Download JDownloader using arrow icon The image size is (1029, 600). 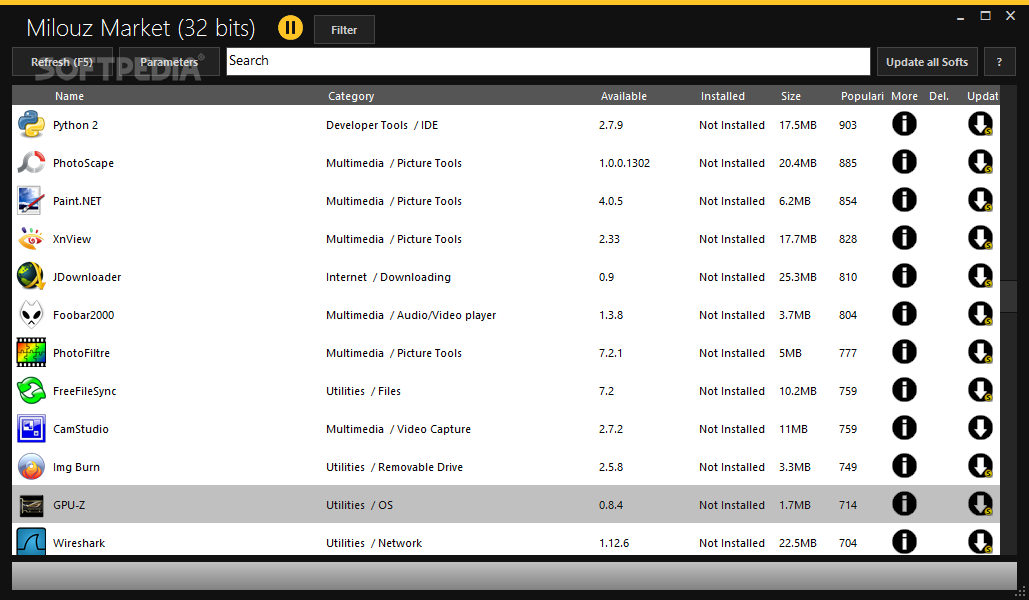(980, 276)
